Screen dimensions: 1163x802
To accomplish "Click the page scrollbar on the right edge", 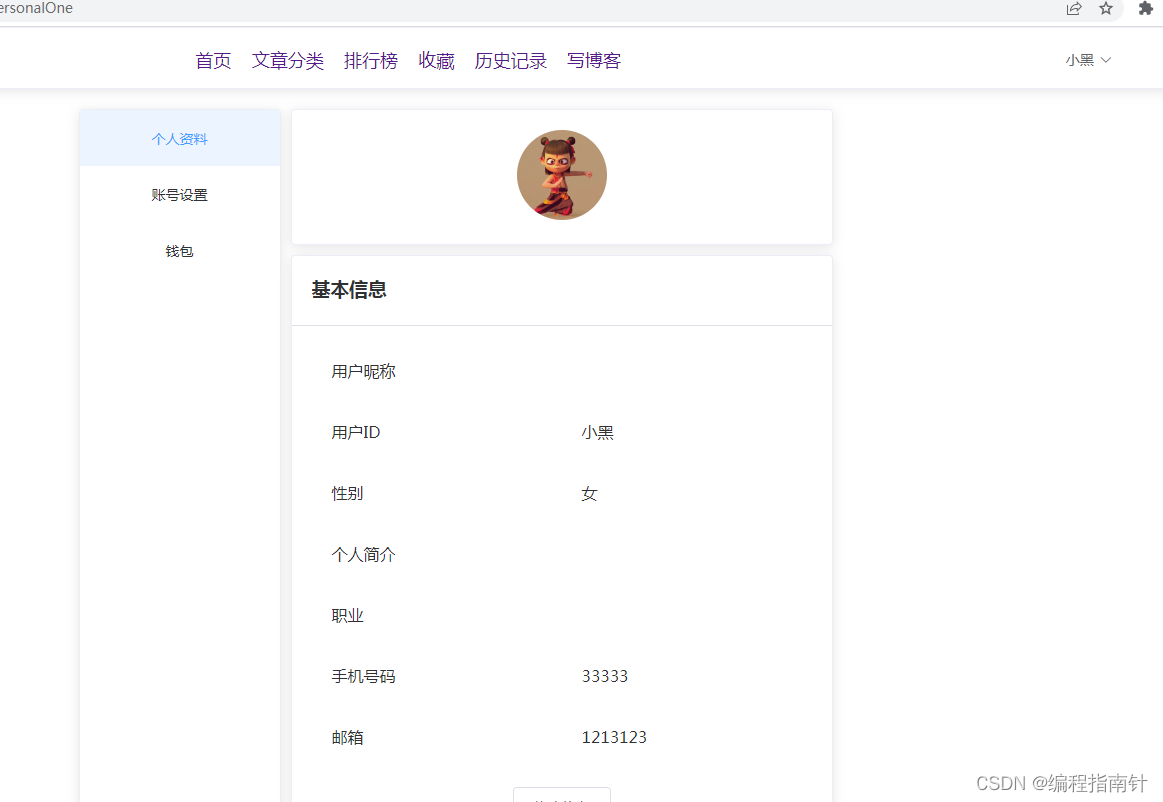I will point(1158,400).
